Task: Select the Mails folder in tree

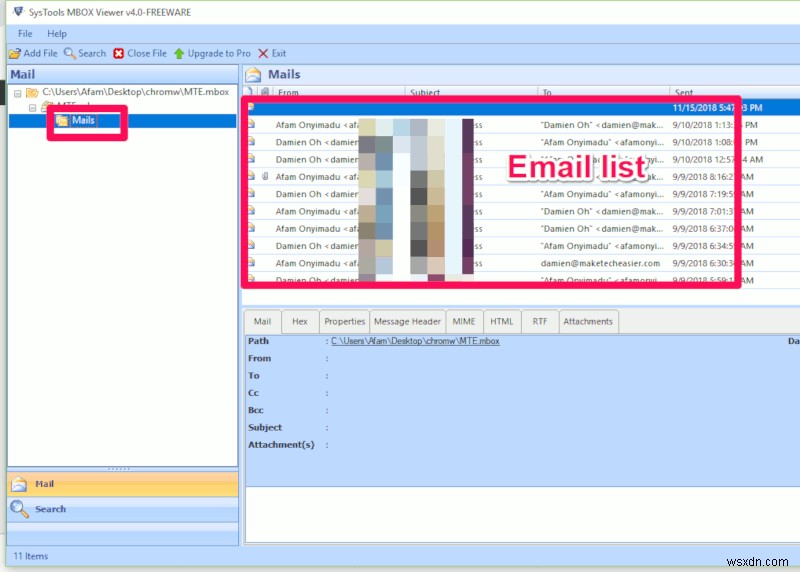Action: [83, 120]
